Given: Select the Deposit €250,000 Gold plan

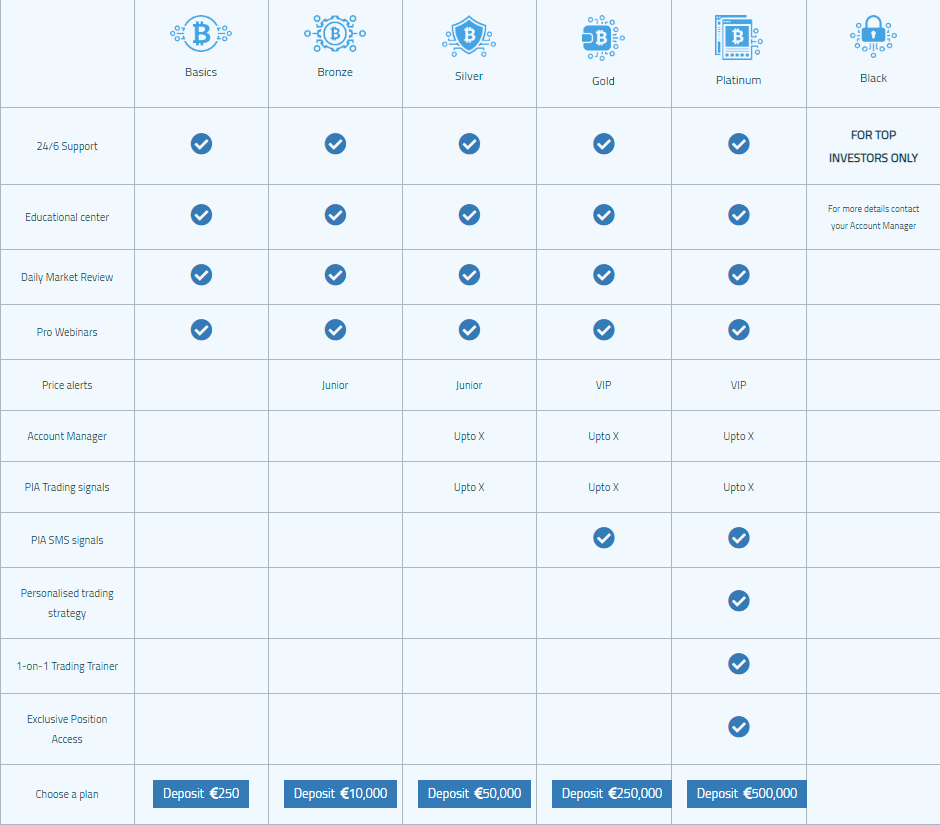Looking at the screenshot, I should [611, 794].
